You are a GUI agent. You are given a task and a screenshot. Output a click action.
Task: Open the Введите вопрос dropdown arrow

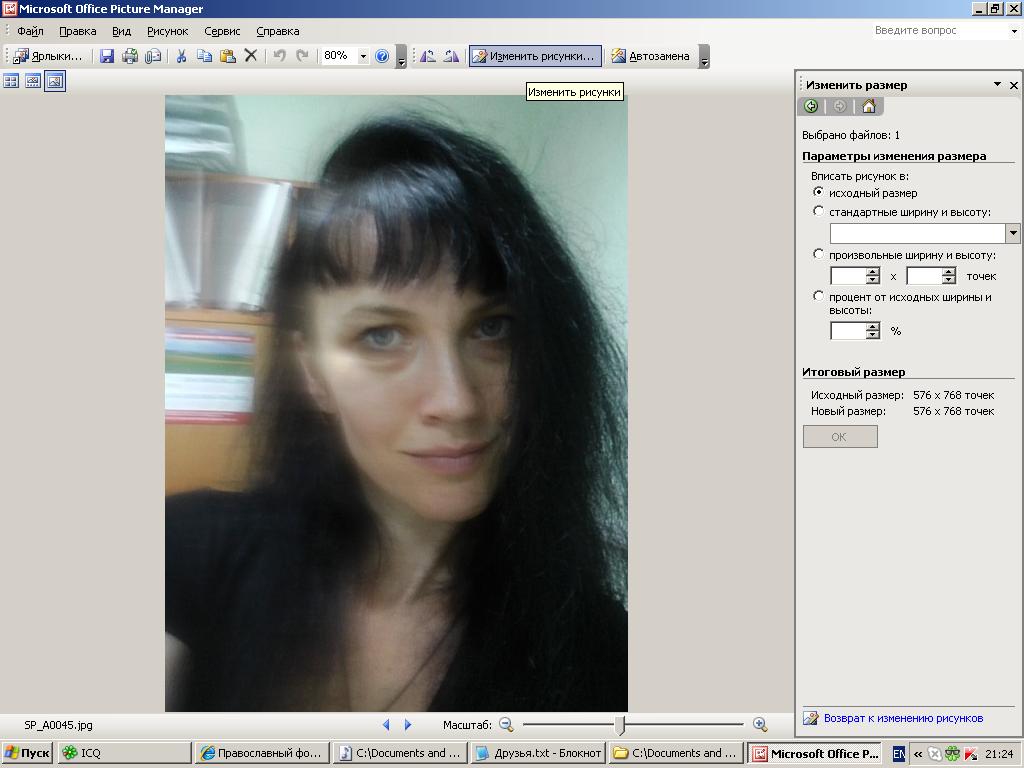tap(1014, 31)
